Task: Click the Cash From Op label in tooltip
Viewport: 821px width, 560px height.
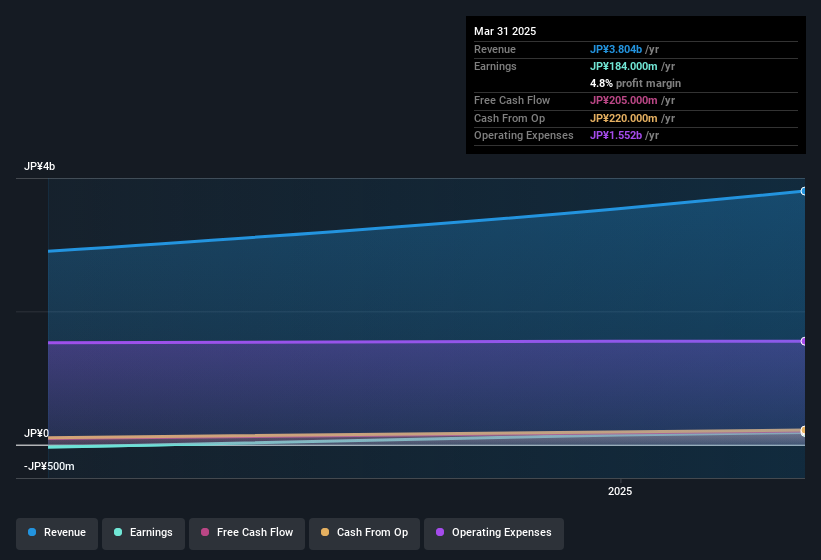Action: (x=509, y=118)
